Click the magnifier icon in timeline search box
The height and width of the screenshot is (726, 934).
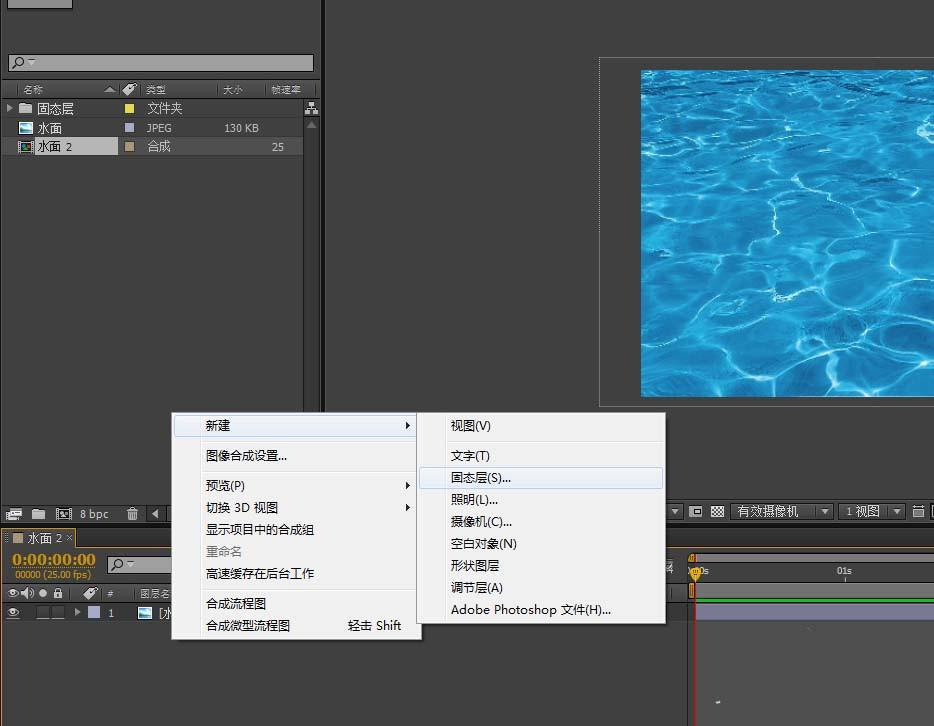click(118, 563)
